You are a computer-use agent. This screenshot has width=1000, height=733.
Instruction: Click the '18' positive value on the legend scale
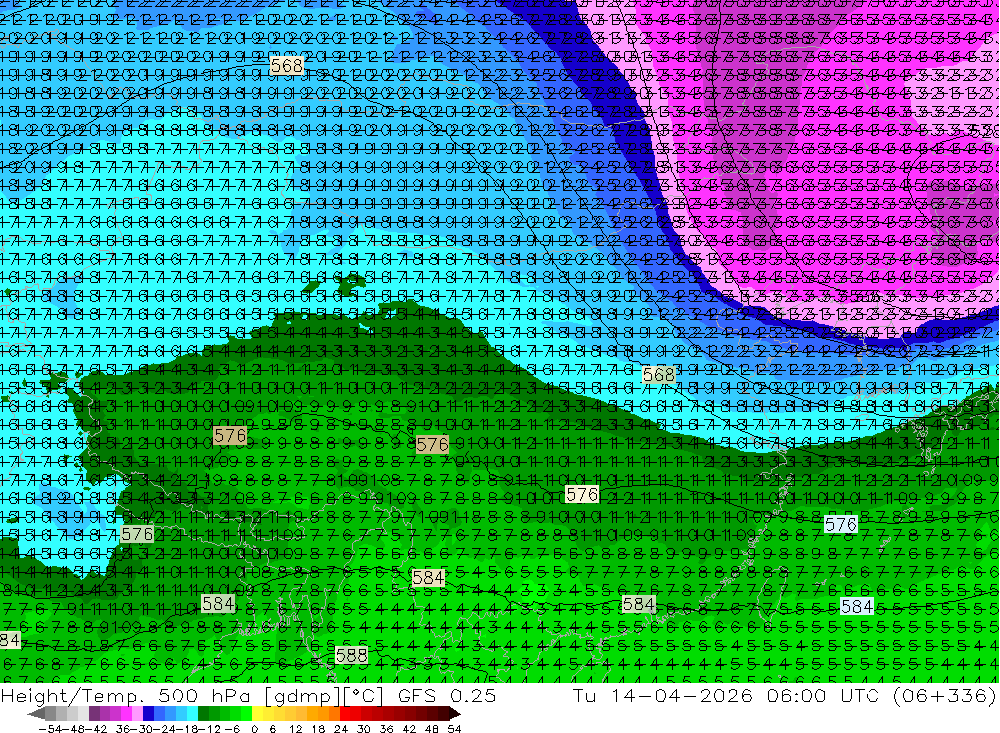point(317,729)
